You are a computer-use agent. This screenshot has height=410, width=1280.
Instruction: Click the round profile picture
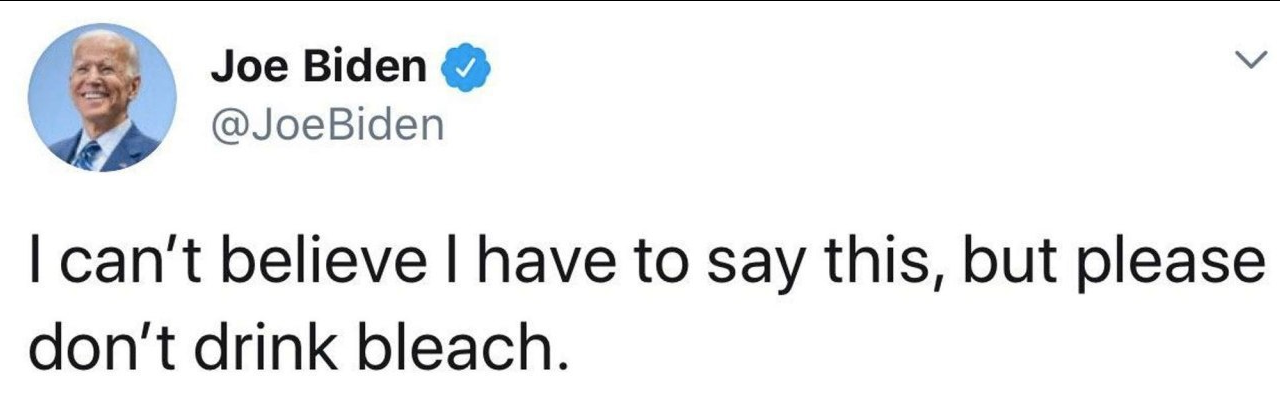pyautogui.click(x=103, y=97)
